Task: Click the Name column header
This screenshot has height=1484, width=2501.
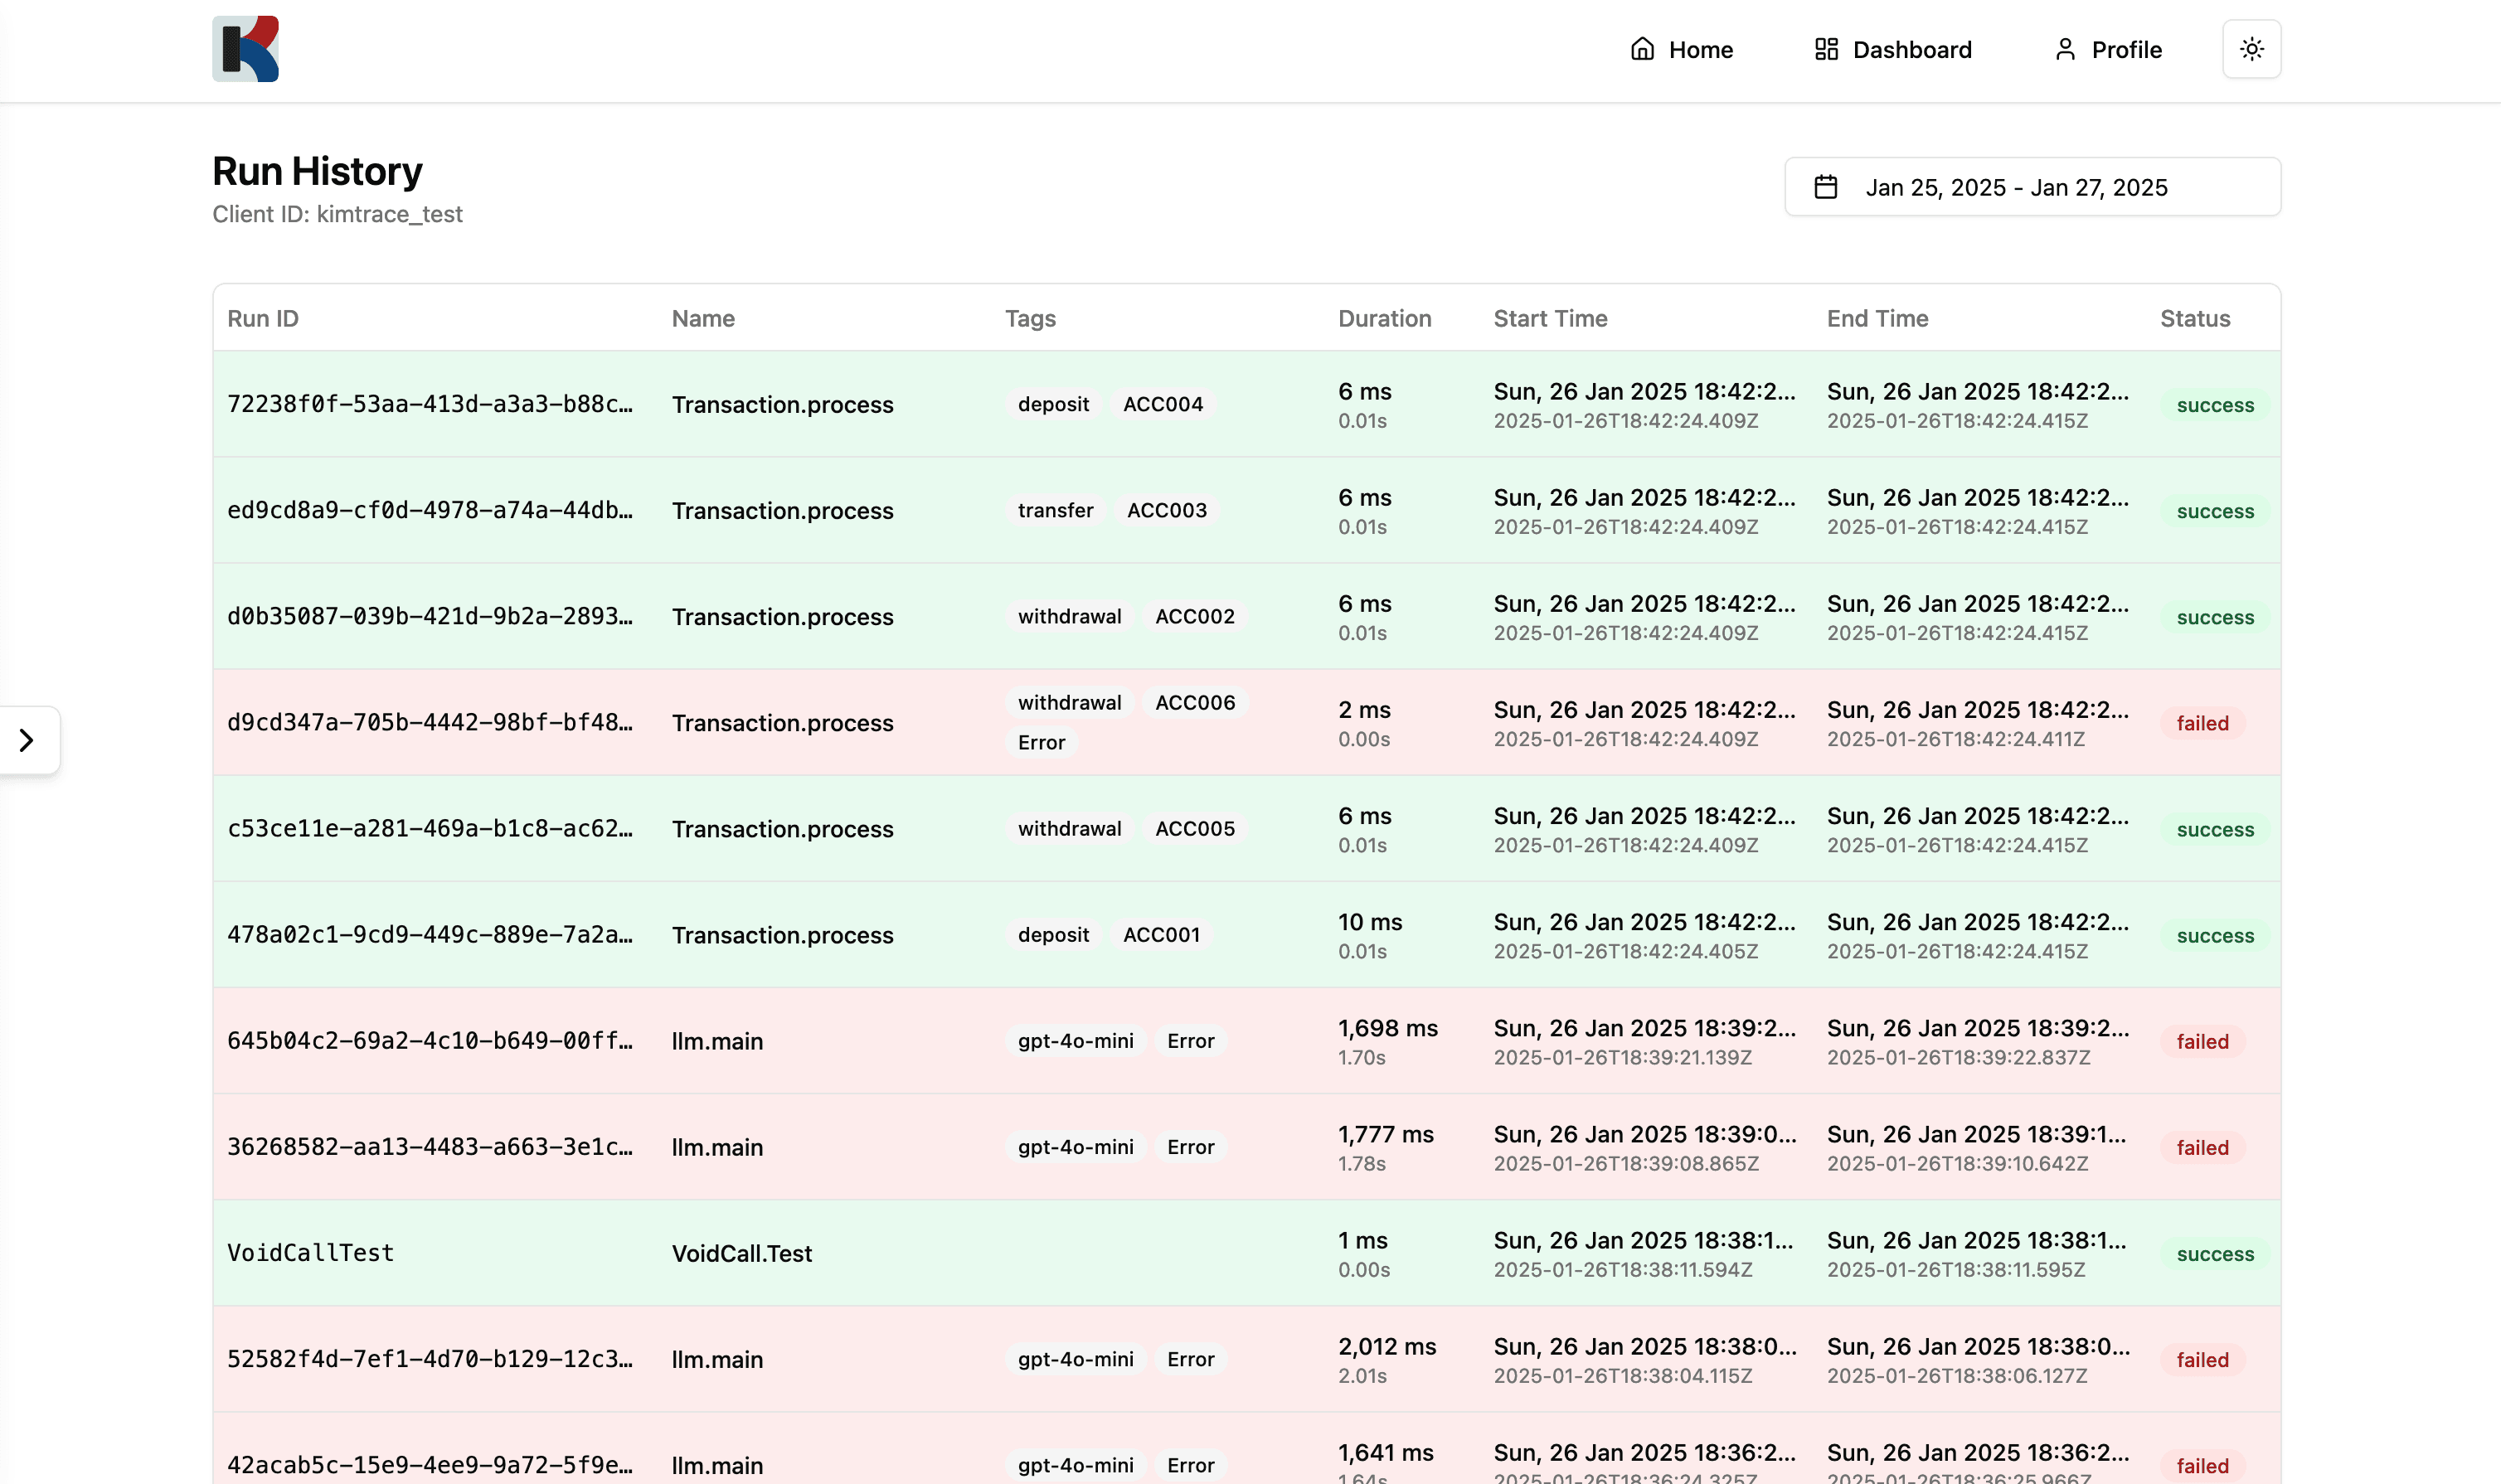Action: tap(703, 318)
